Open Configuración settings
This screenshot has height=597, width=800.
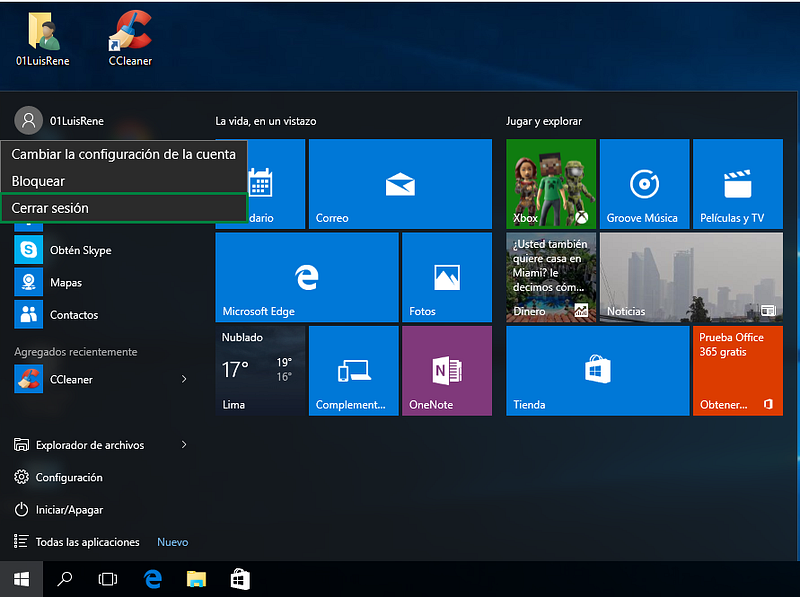(x=59, y=477)
